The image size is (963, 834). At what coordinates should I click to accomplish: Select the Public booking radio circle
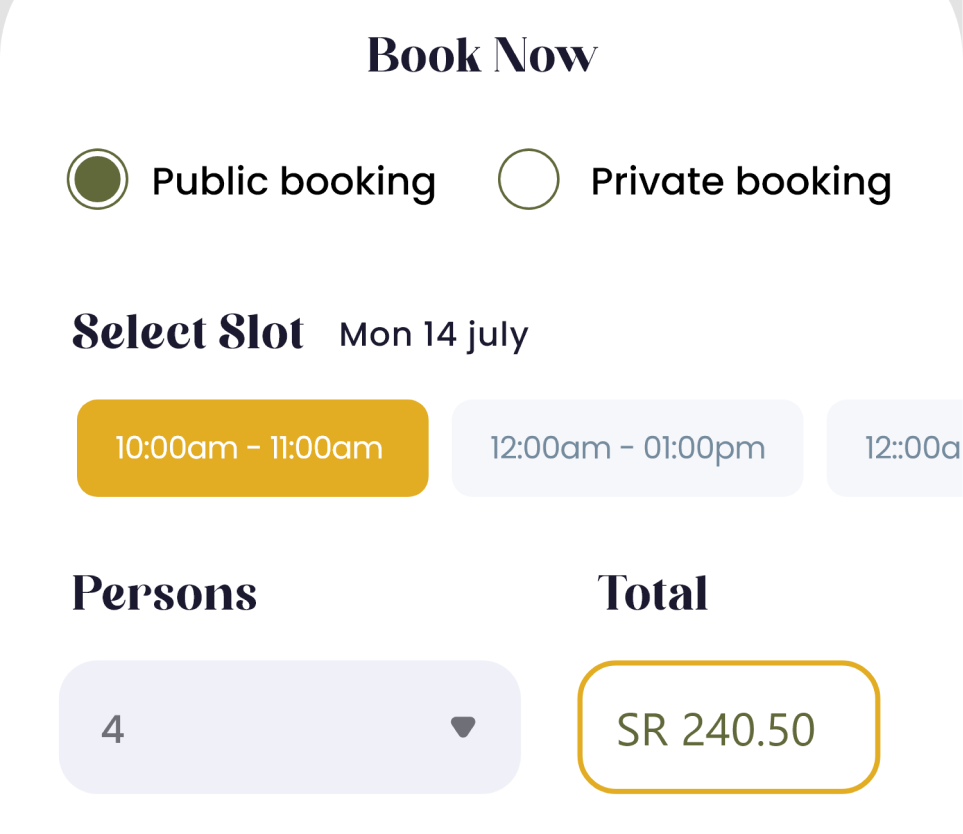(97, 180)
